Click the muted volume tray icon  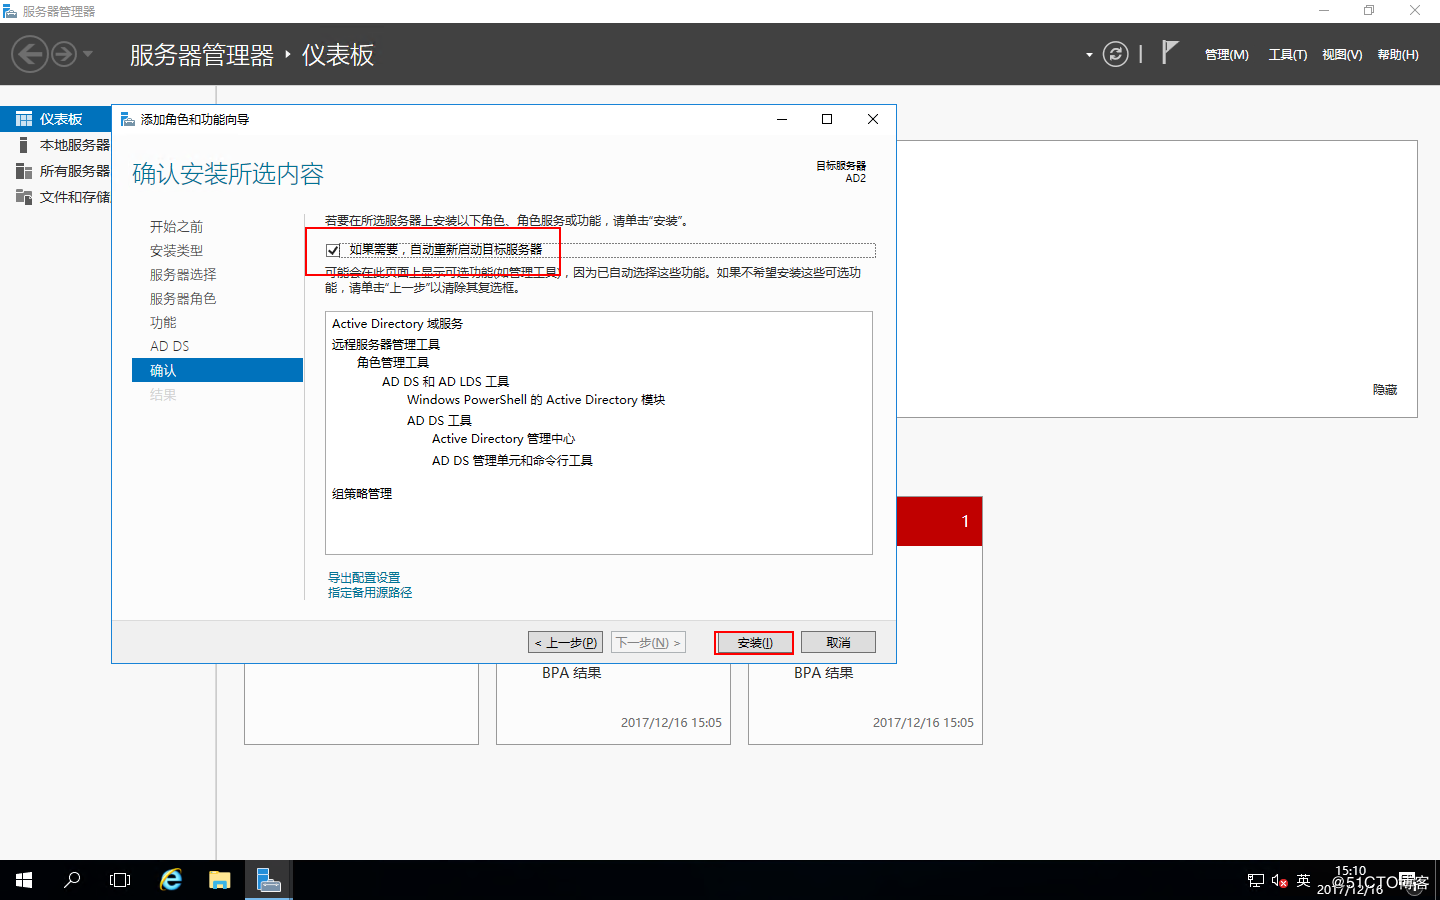point(1279,881)
